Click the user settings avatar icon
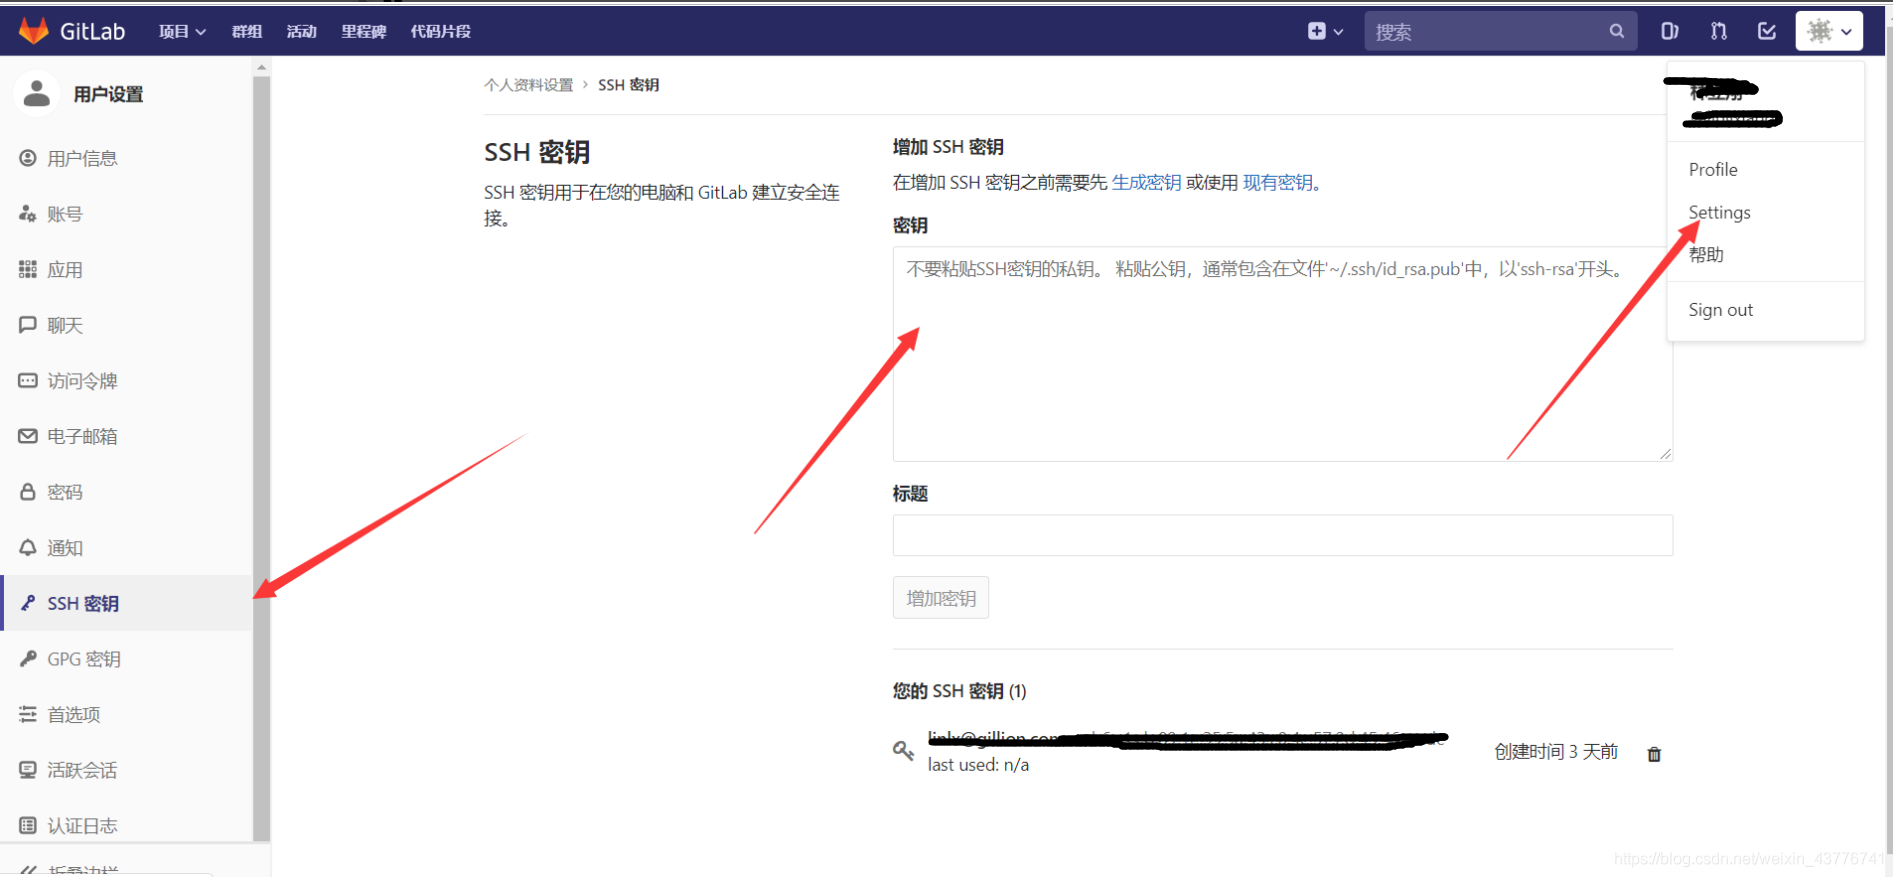 37,93
